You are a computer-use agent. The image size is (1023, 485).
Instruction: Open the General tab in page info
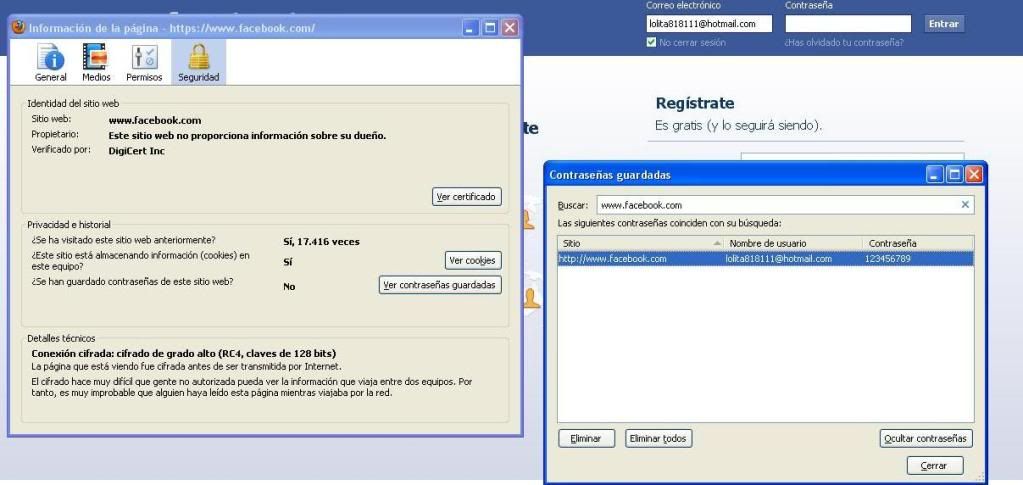click(51, 63)
